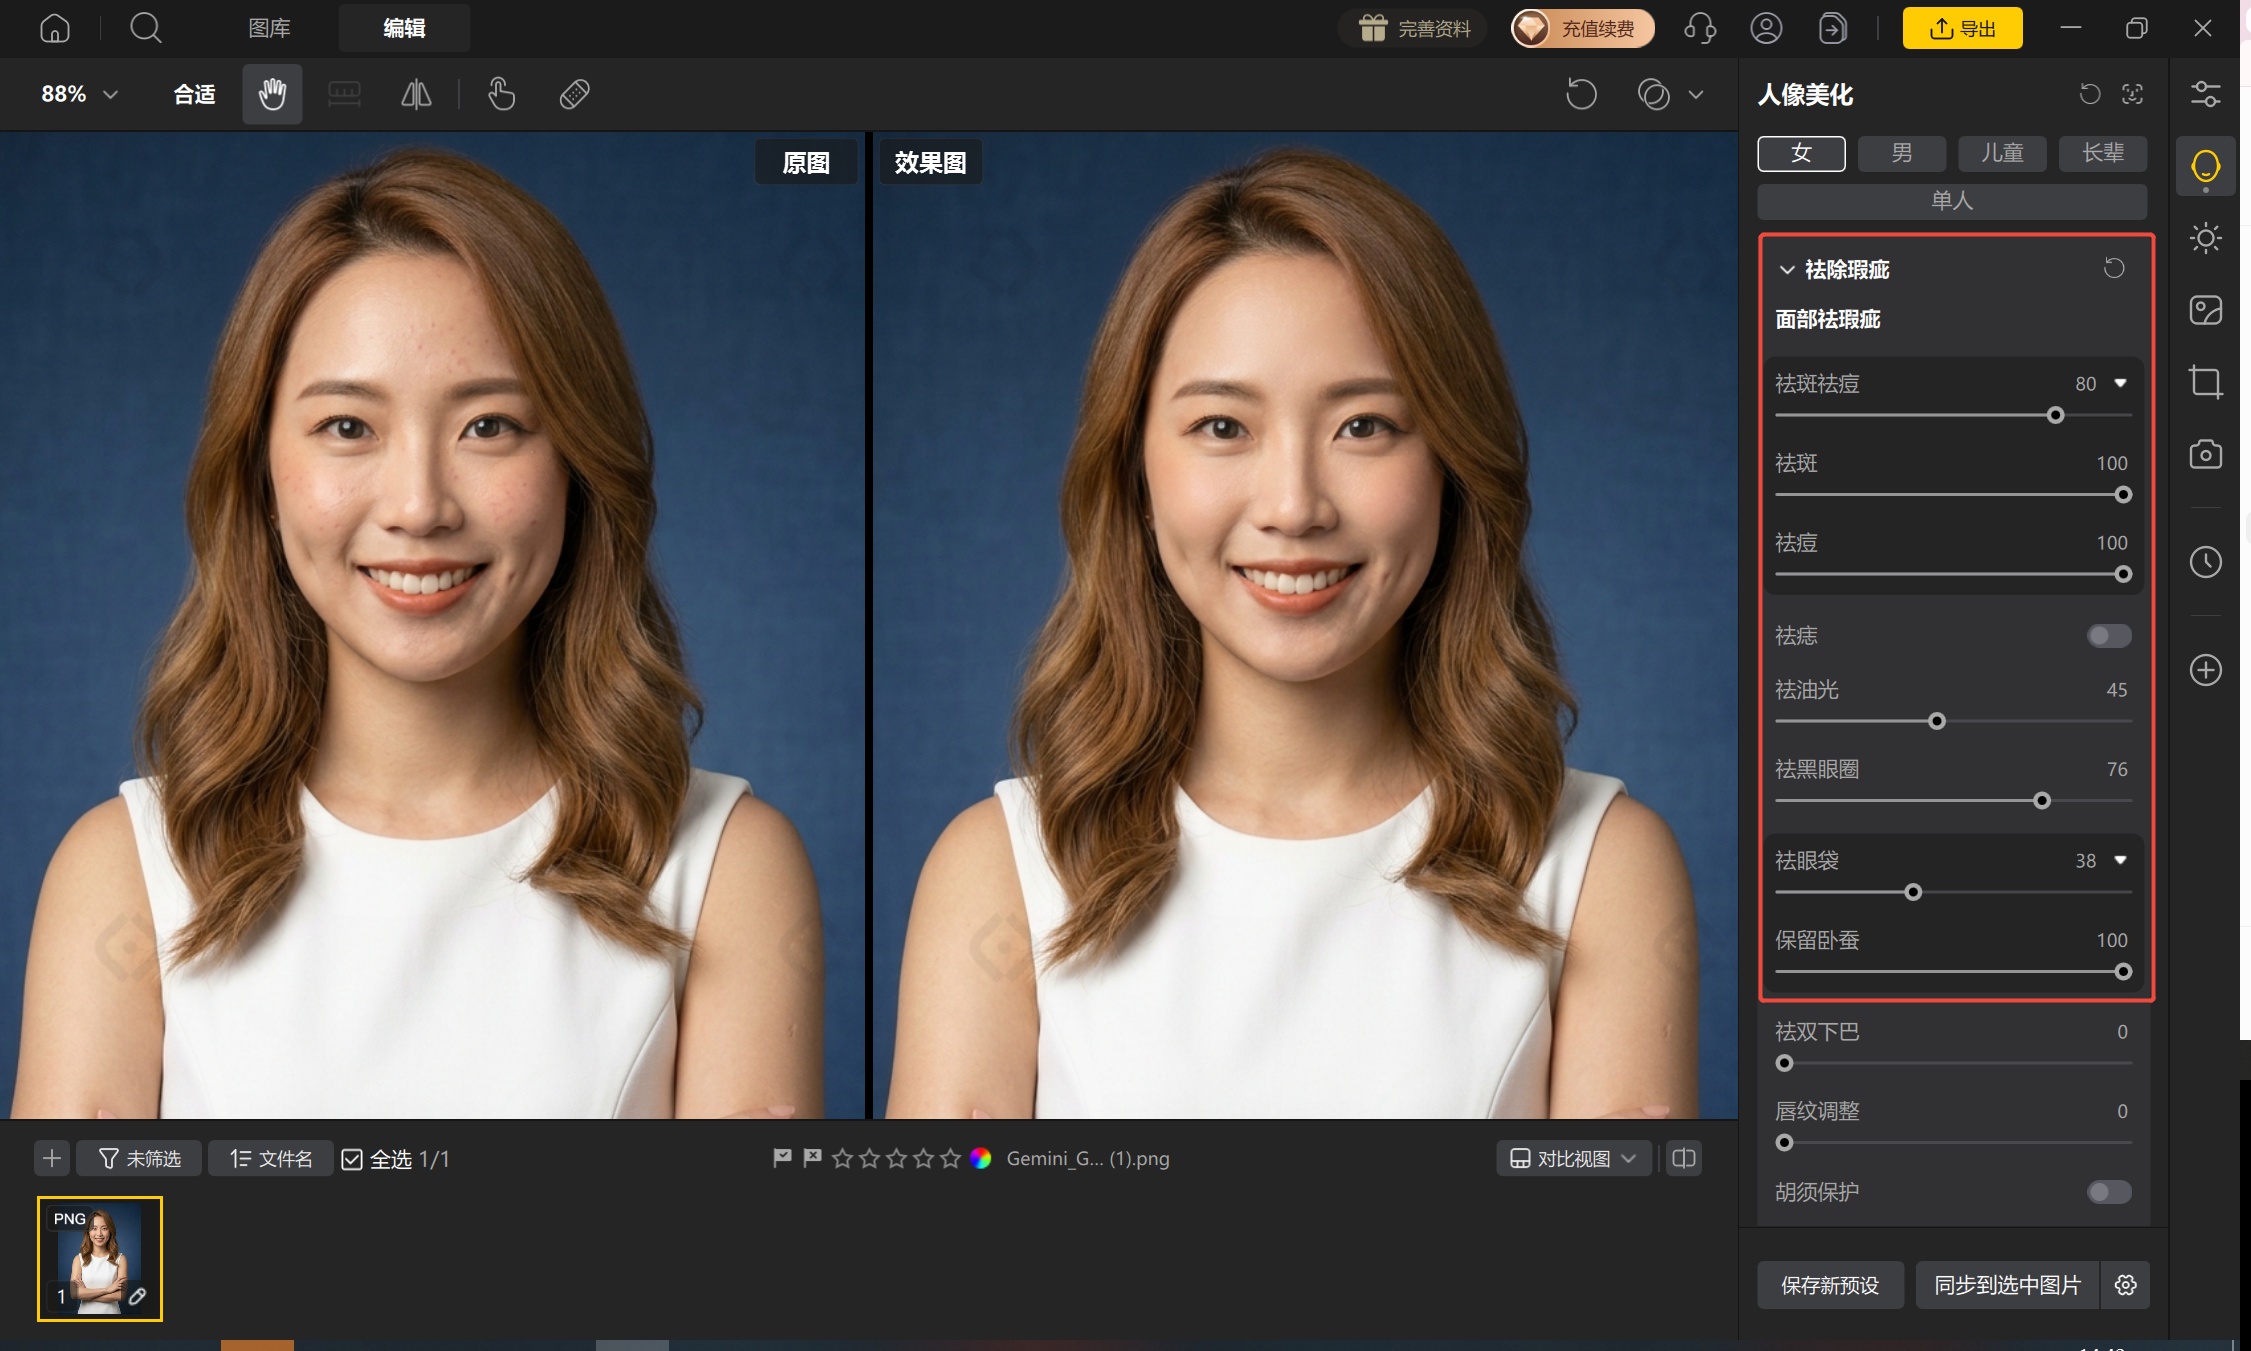Screen dimensions: 2251x1351
Task: Collapse the 祛眼袋 sub-options arrow
Action: pos(2120,860)
